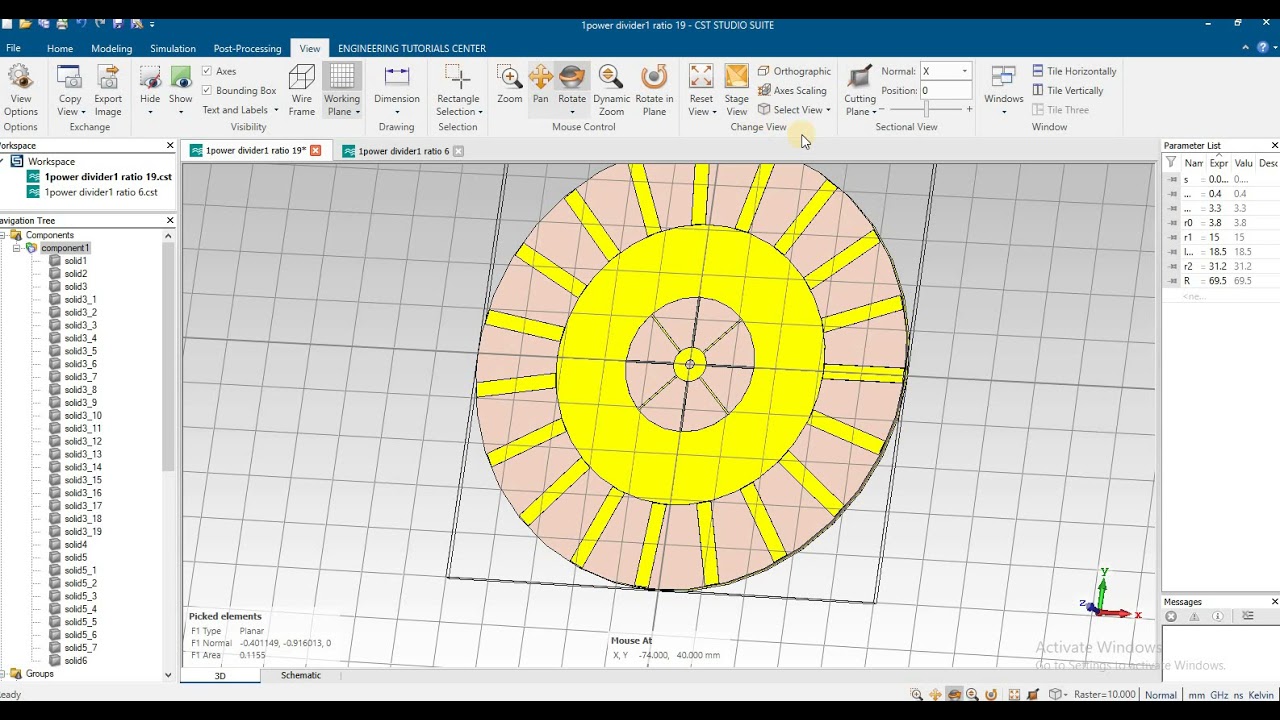Click the Cutting Plane button

(860, 90)
